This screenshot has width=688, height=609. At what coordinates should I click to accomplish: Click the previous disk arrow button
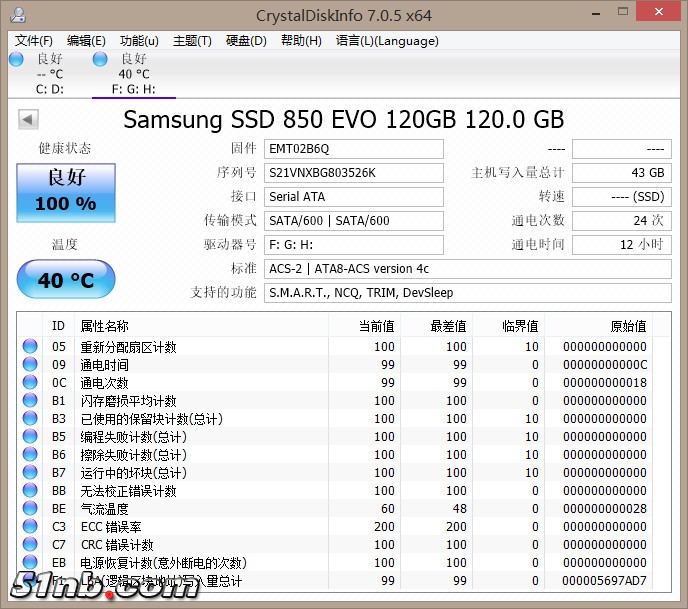[28, 120]
